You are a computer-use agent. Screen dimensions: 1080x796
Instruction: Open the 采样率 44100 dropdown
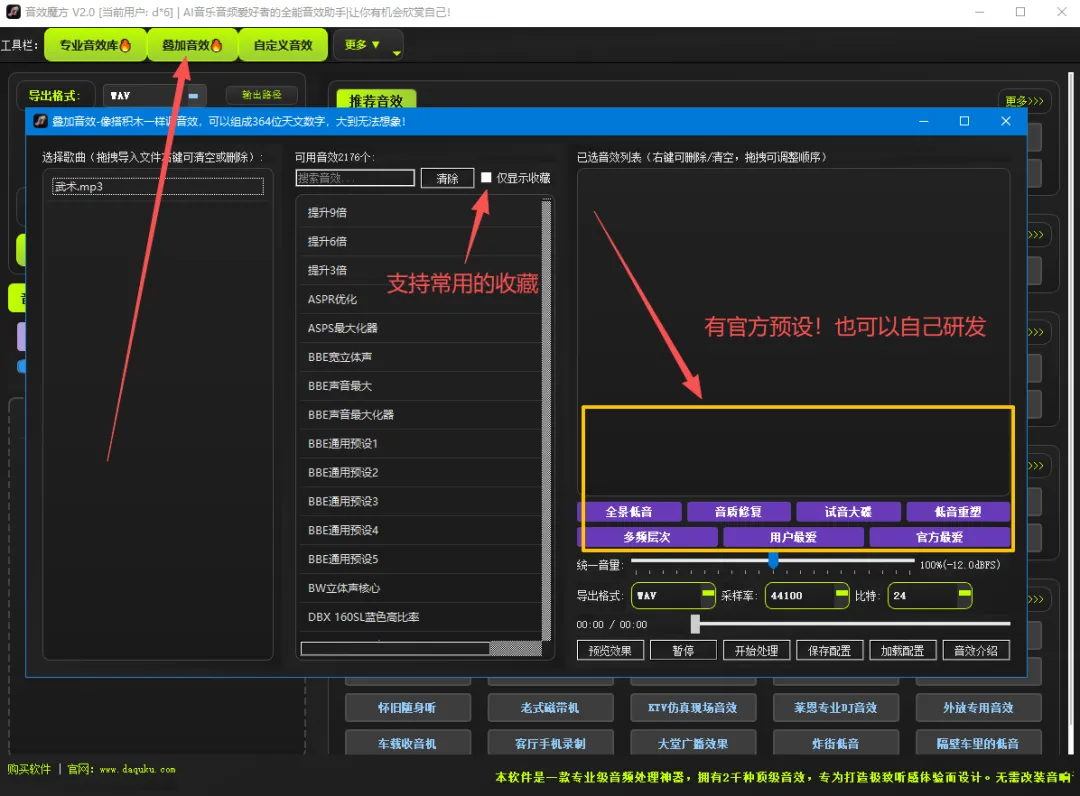point(807,596)
